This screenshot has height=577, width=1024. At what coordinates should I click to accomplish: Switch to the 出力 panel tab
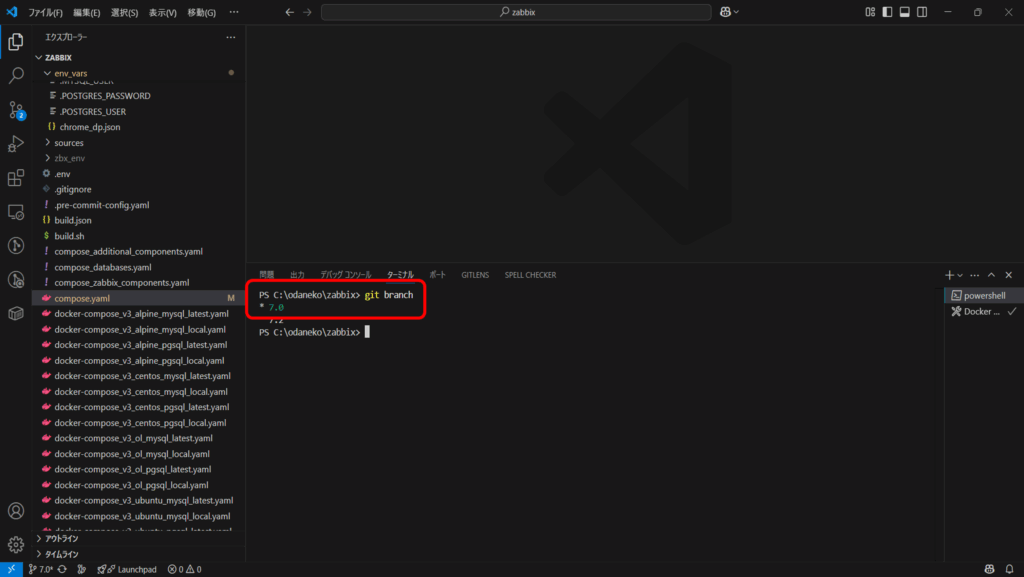point(297,275)
